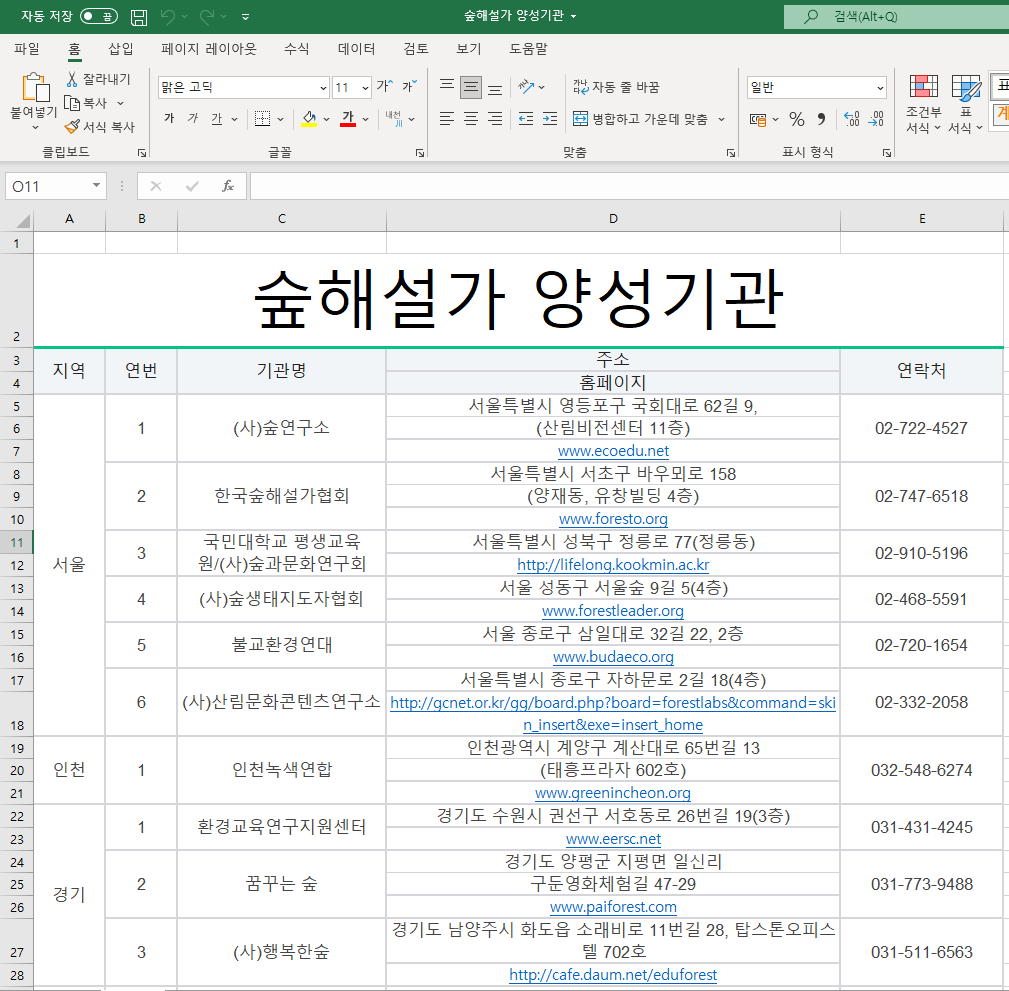This screenshot has height=991, width=1009.
Task: Open the 도움말 ribbon tab
Action: pos(528,48)
